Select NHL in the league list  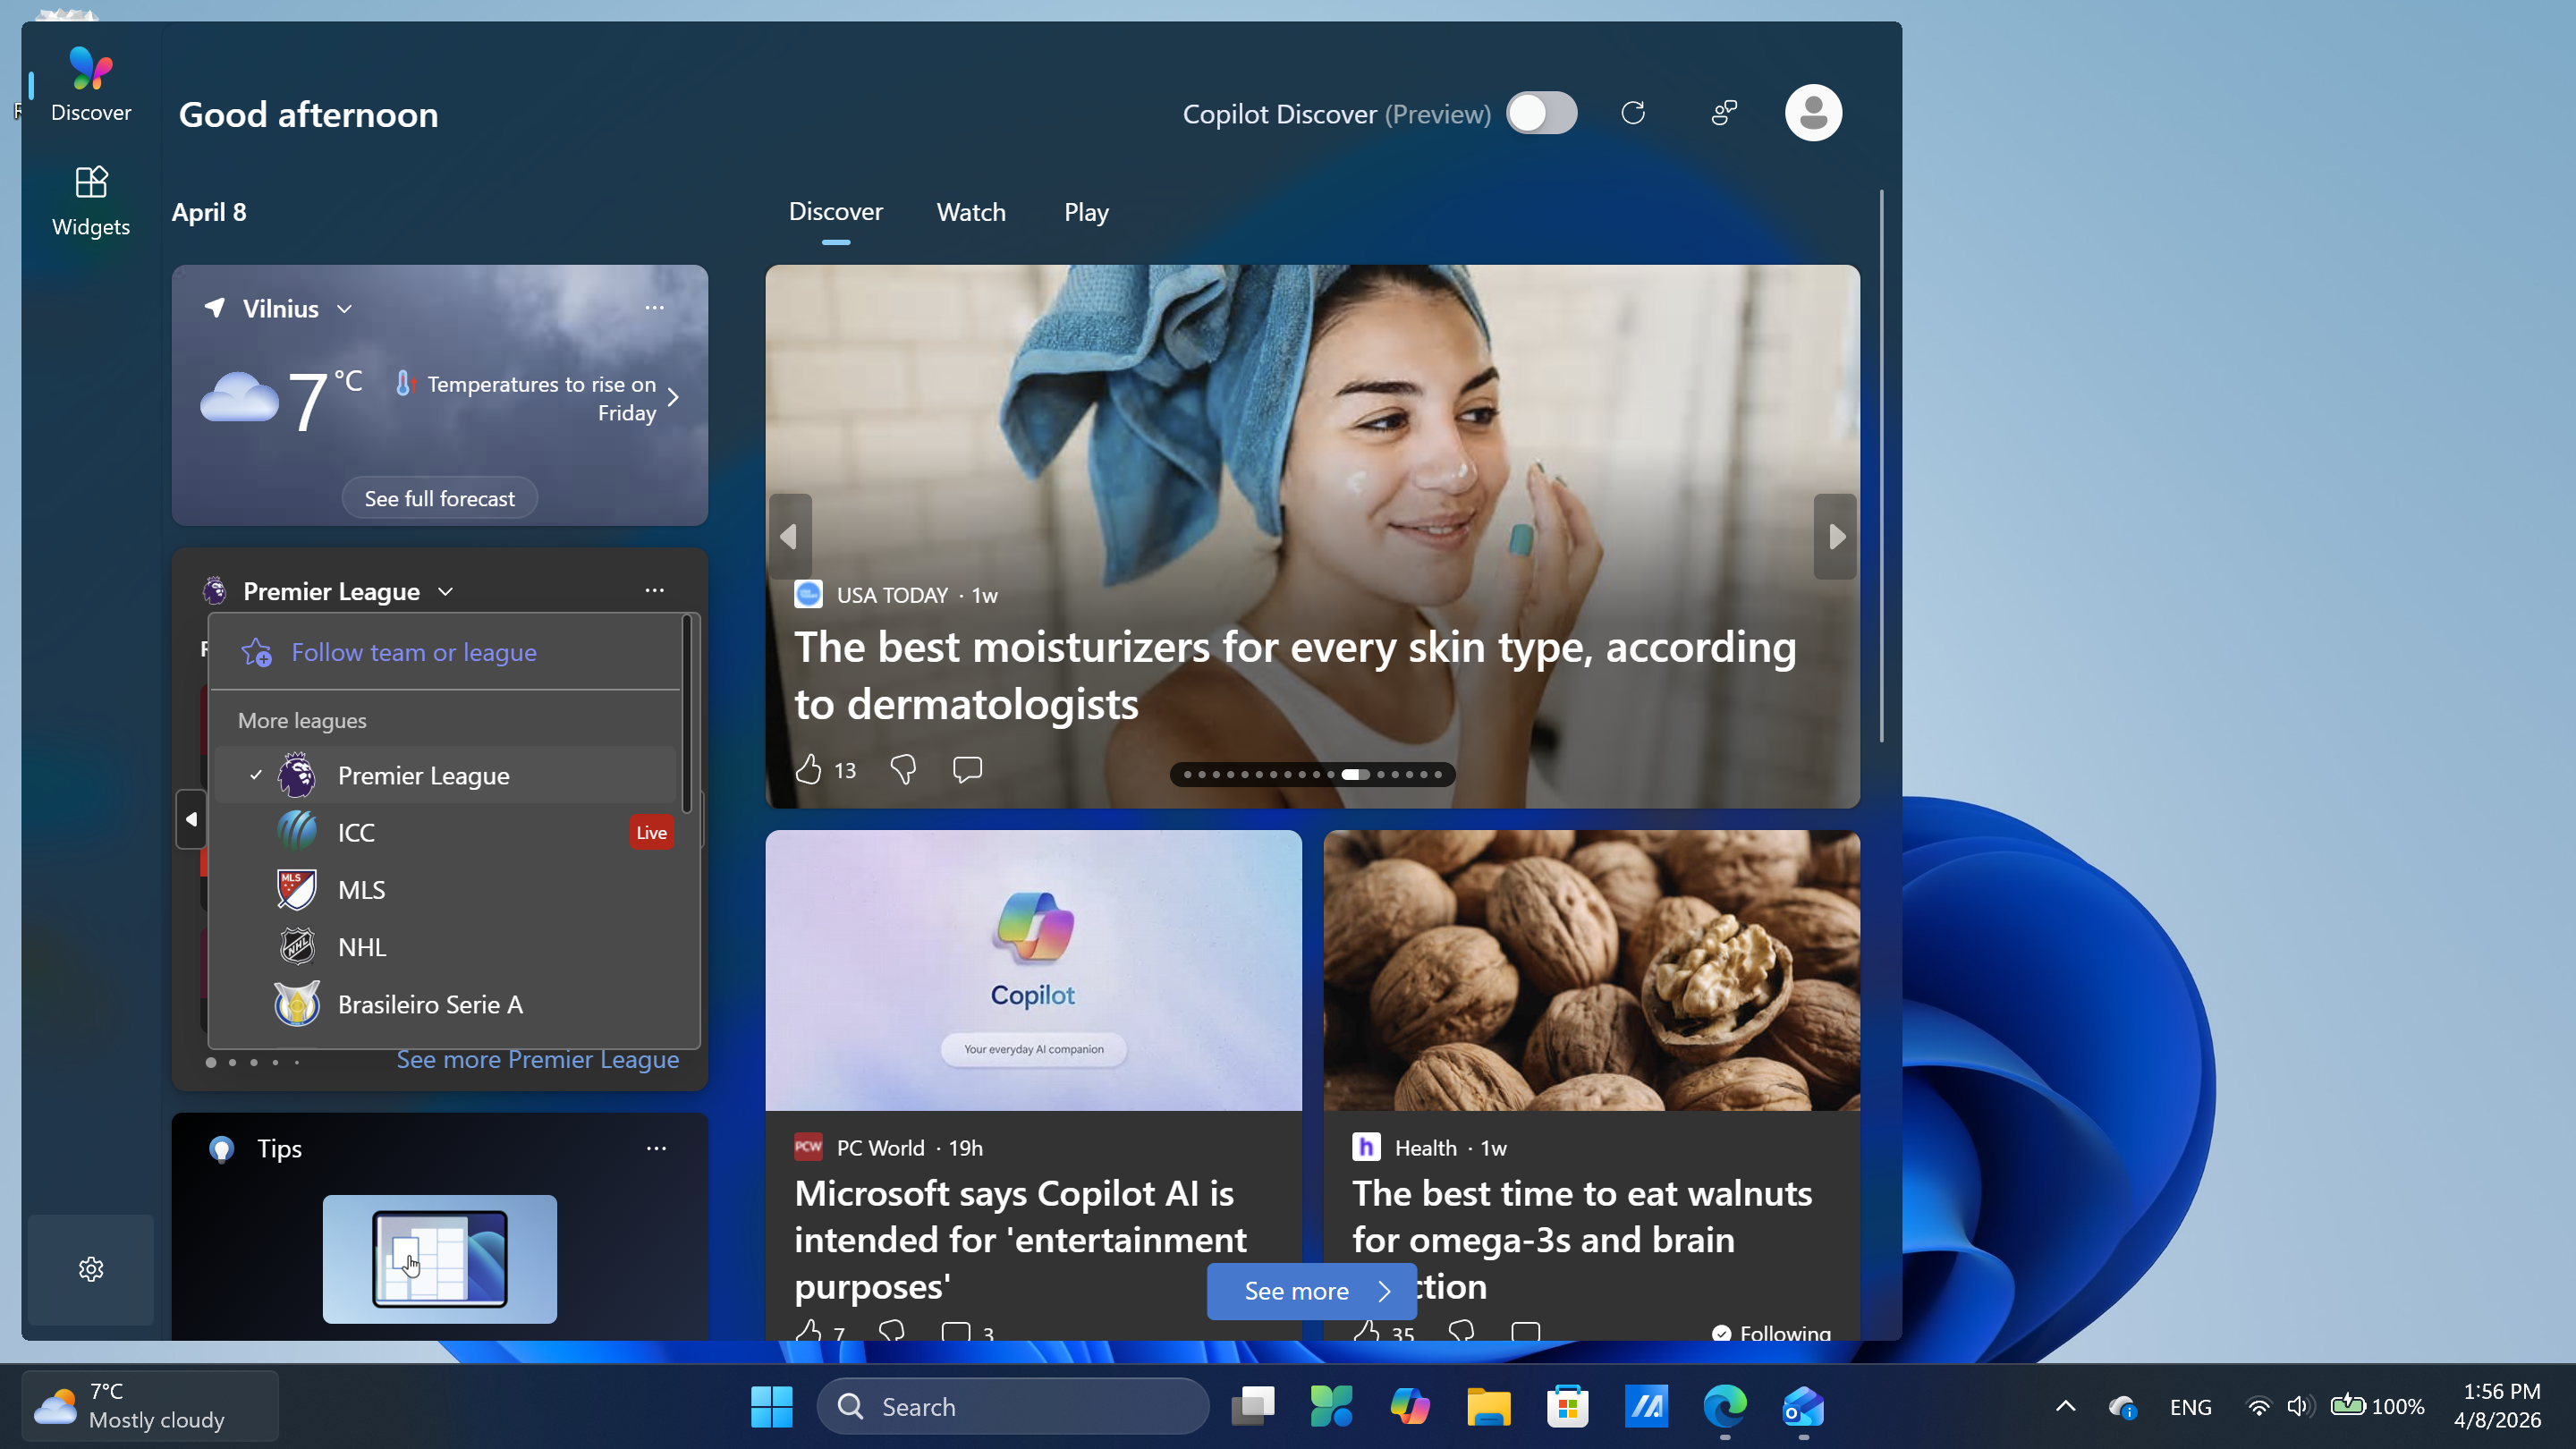446,946
